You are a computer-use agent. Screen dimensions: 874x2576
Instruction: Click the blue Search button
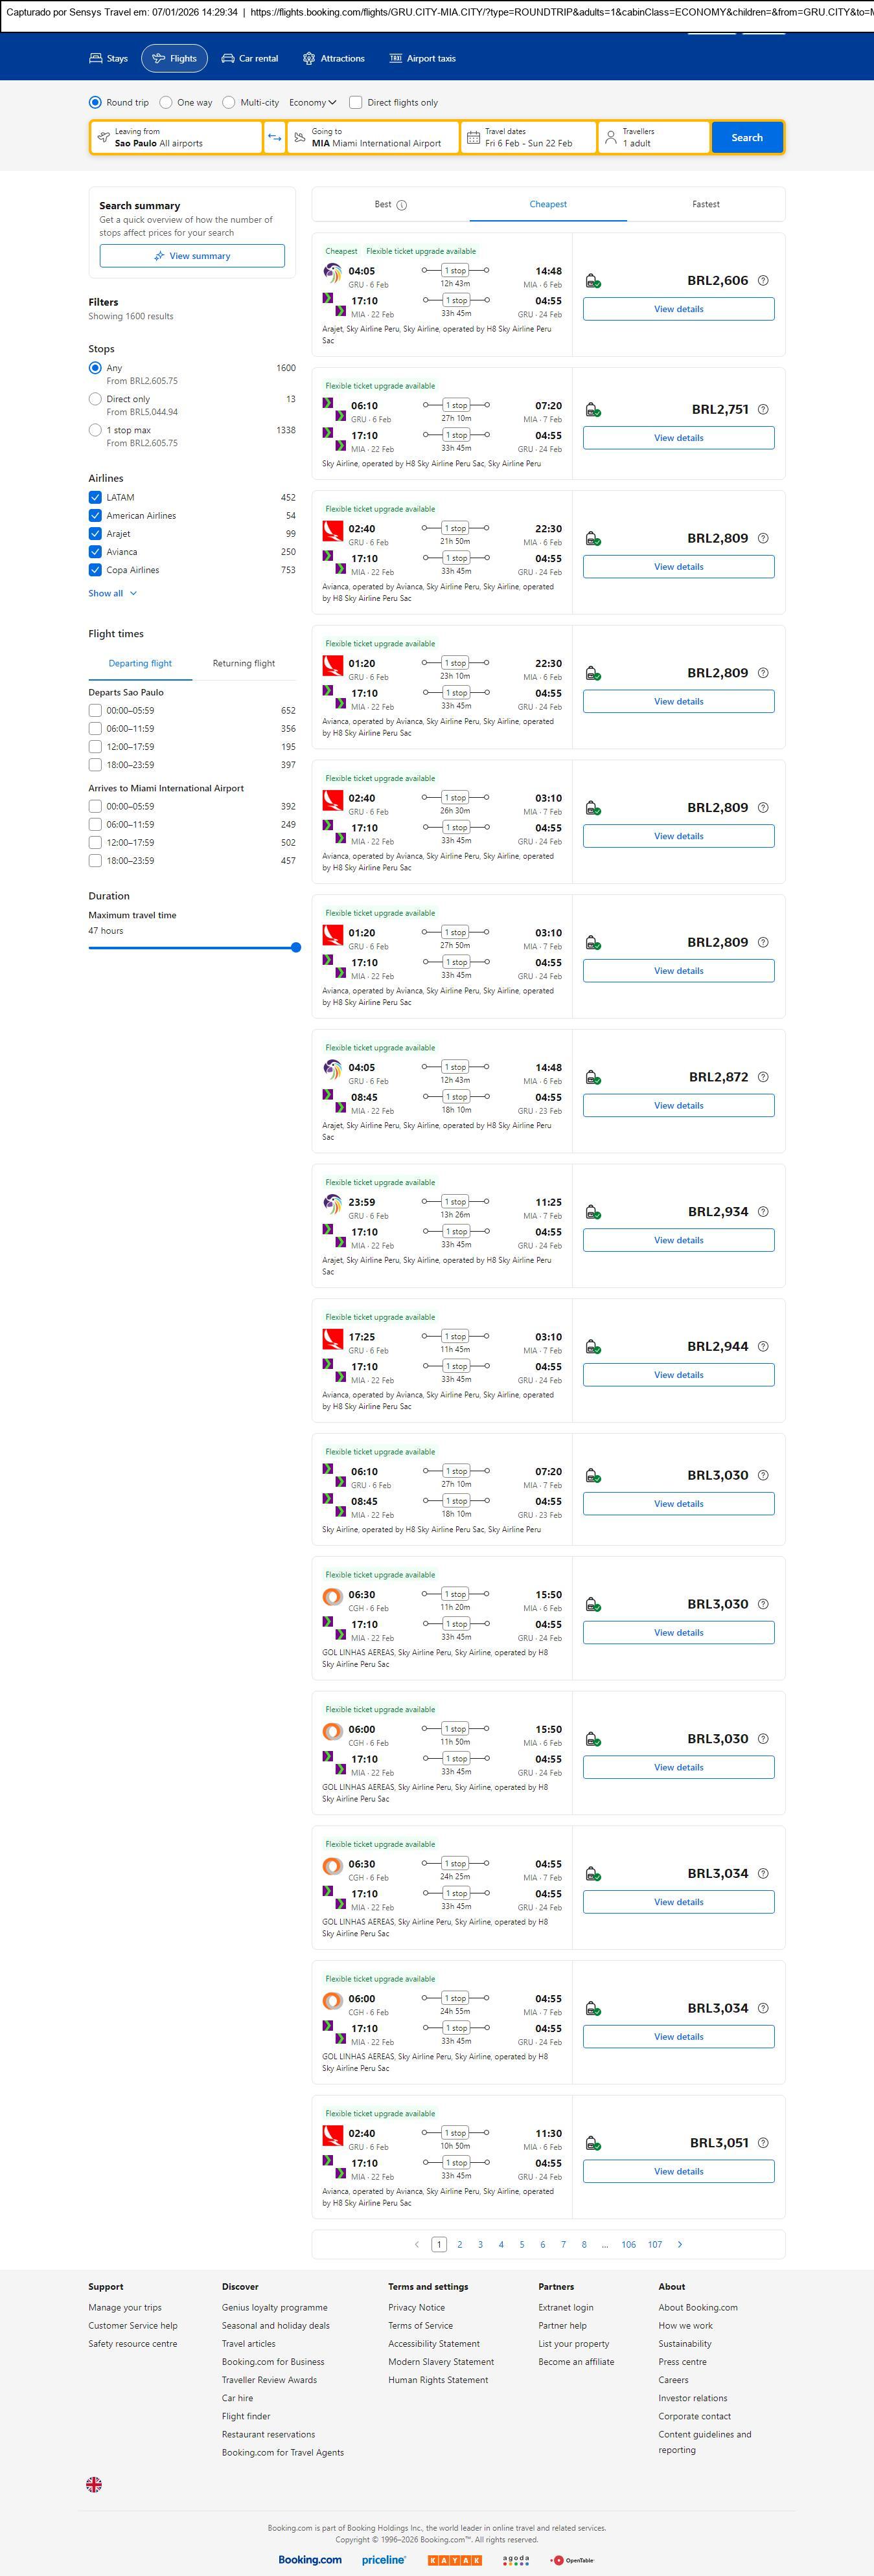click(746, 137)
